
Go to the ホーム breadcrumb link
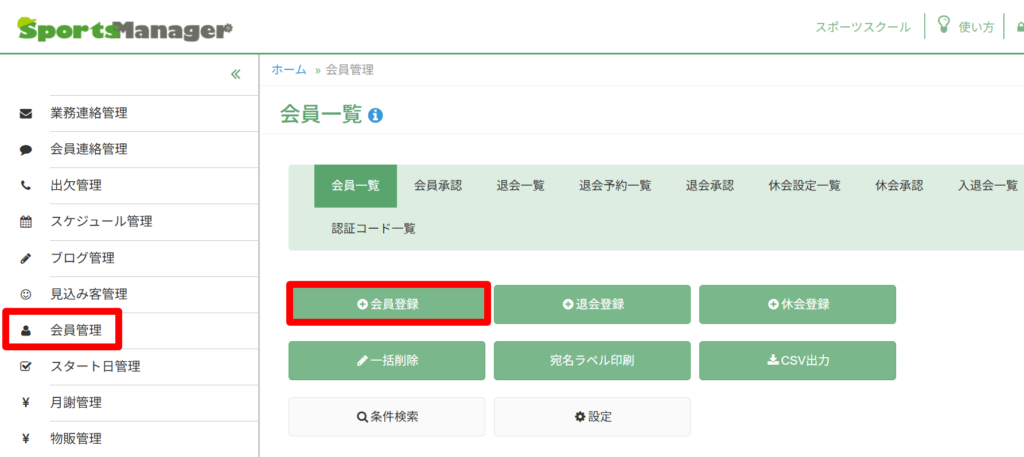click(289, 70)
